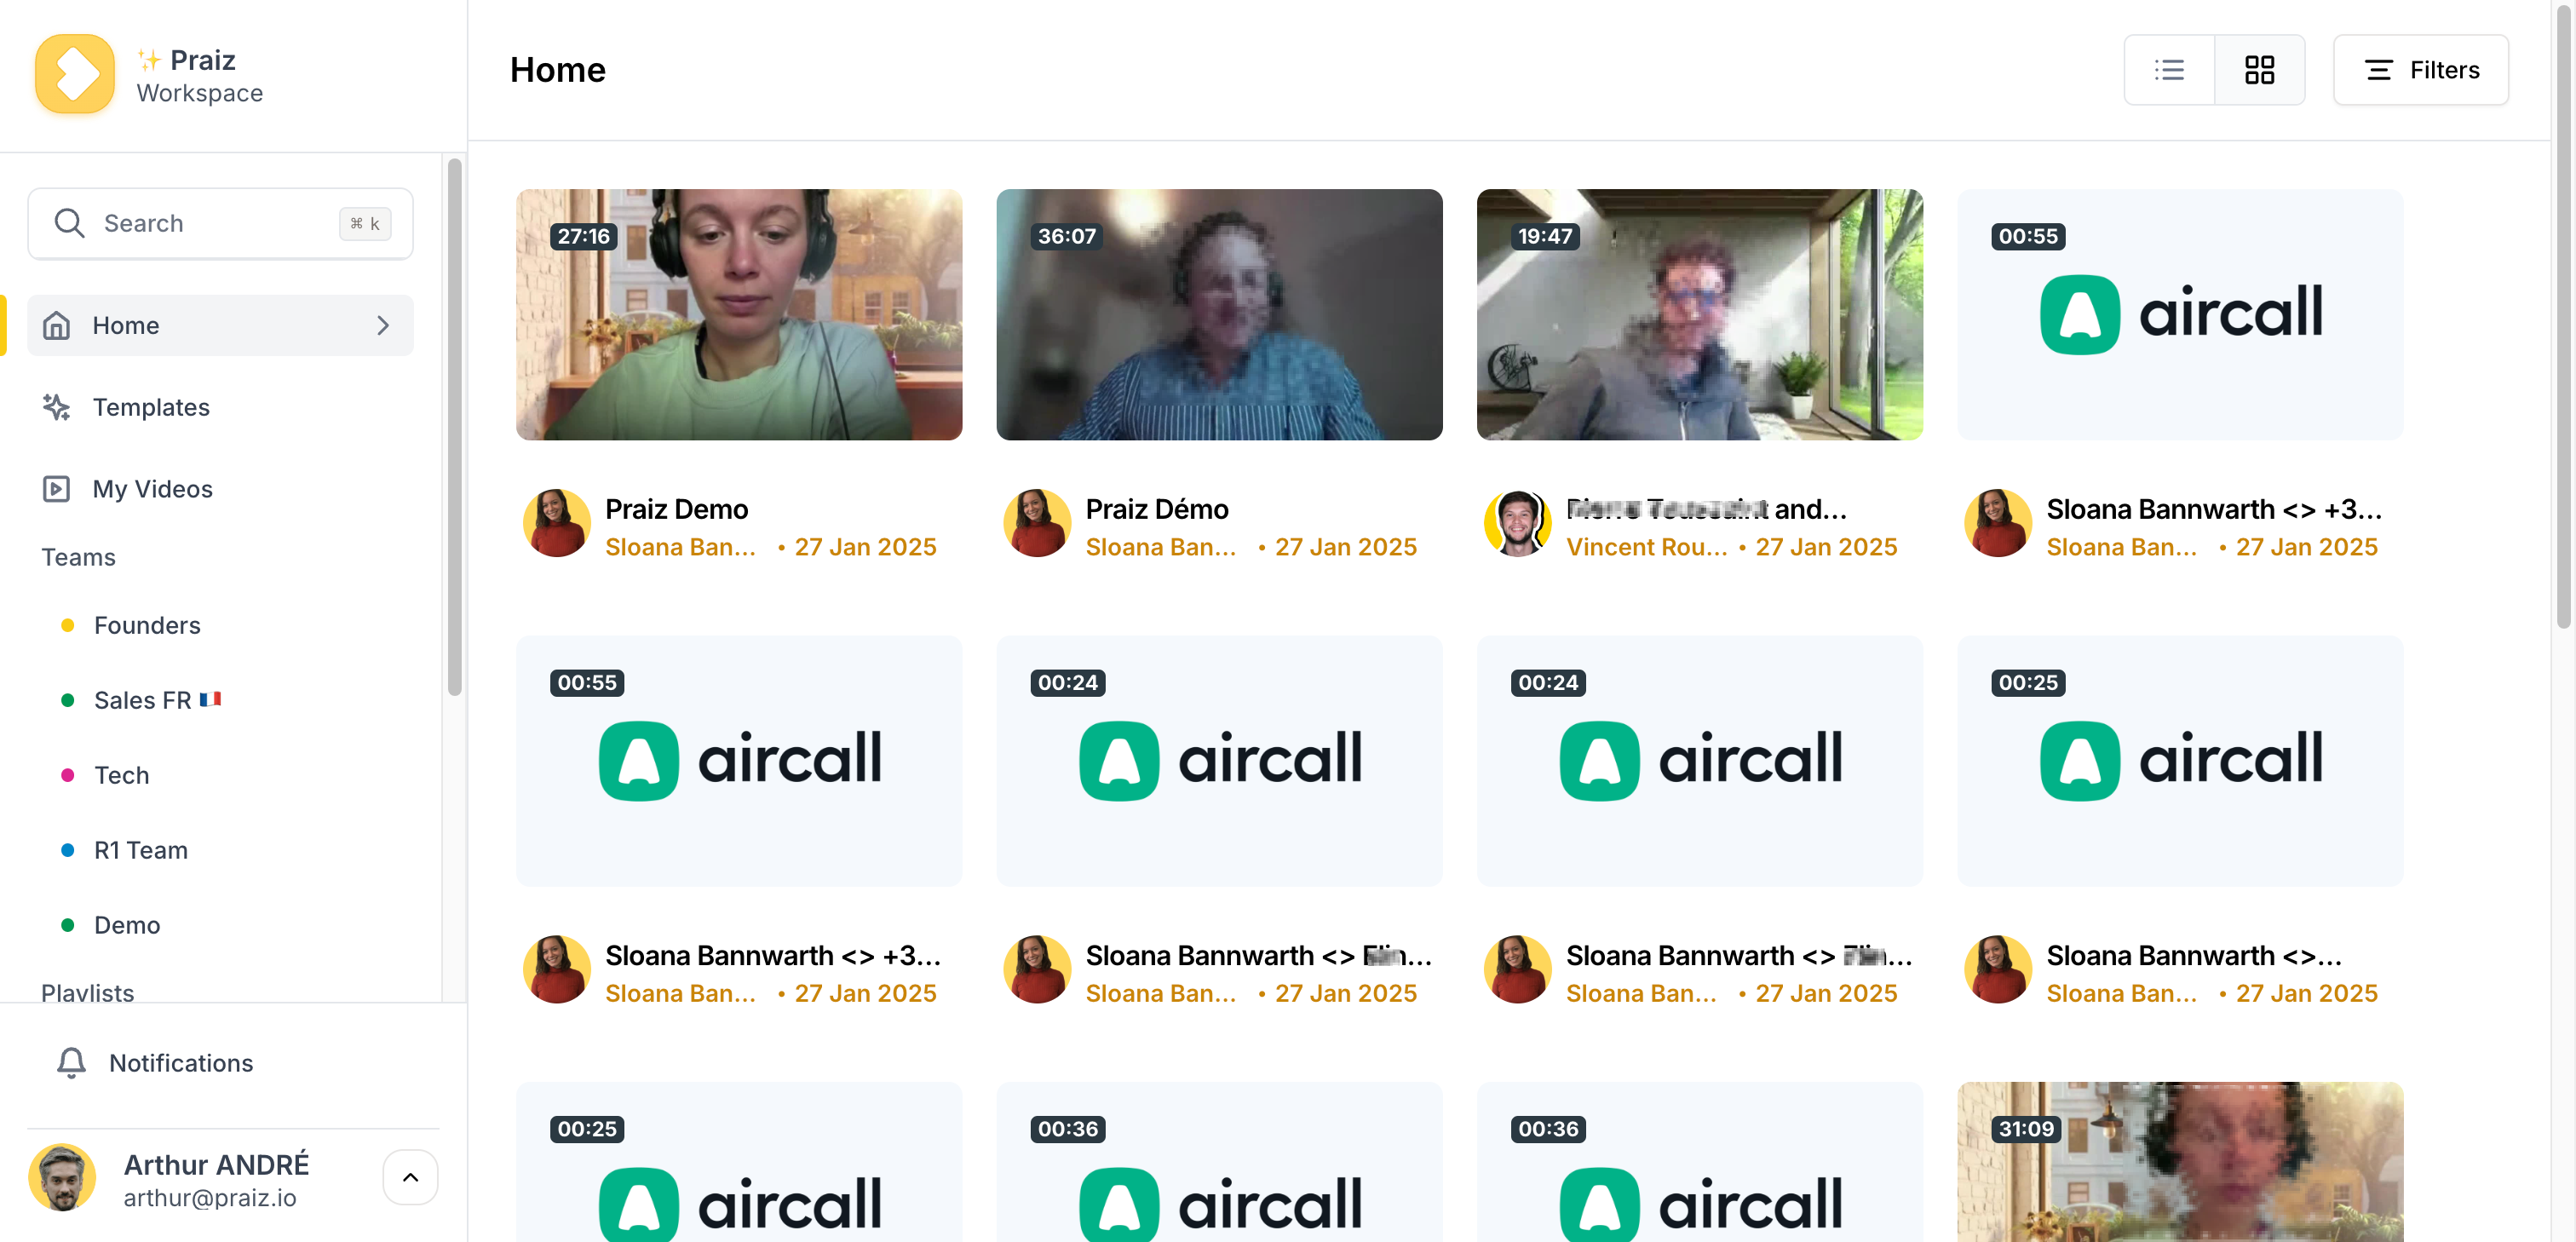Screen dimensions: 2576x1242
Task: Expand the Playlists section
Action: [x=87, y=991]
